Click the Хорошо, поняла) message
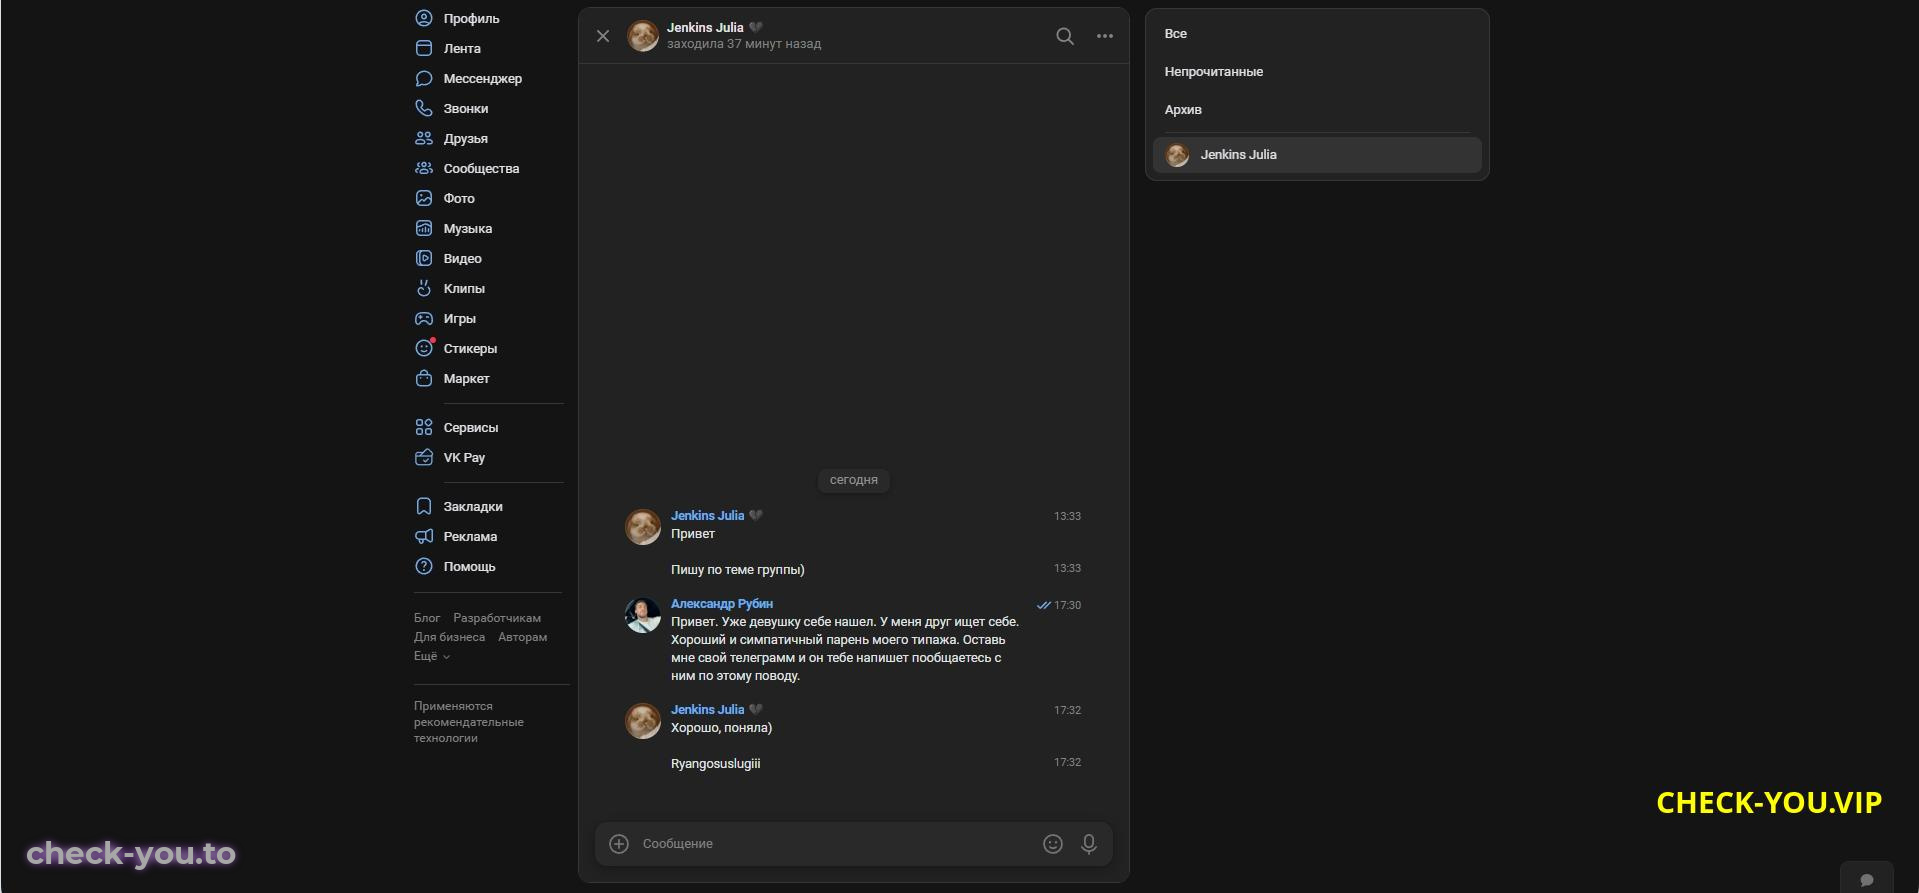This screenshot has width=1919, height=893. click(722, 728)
